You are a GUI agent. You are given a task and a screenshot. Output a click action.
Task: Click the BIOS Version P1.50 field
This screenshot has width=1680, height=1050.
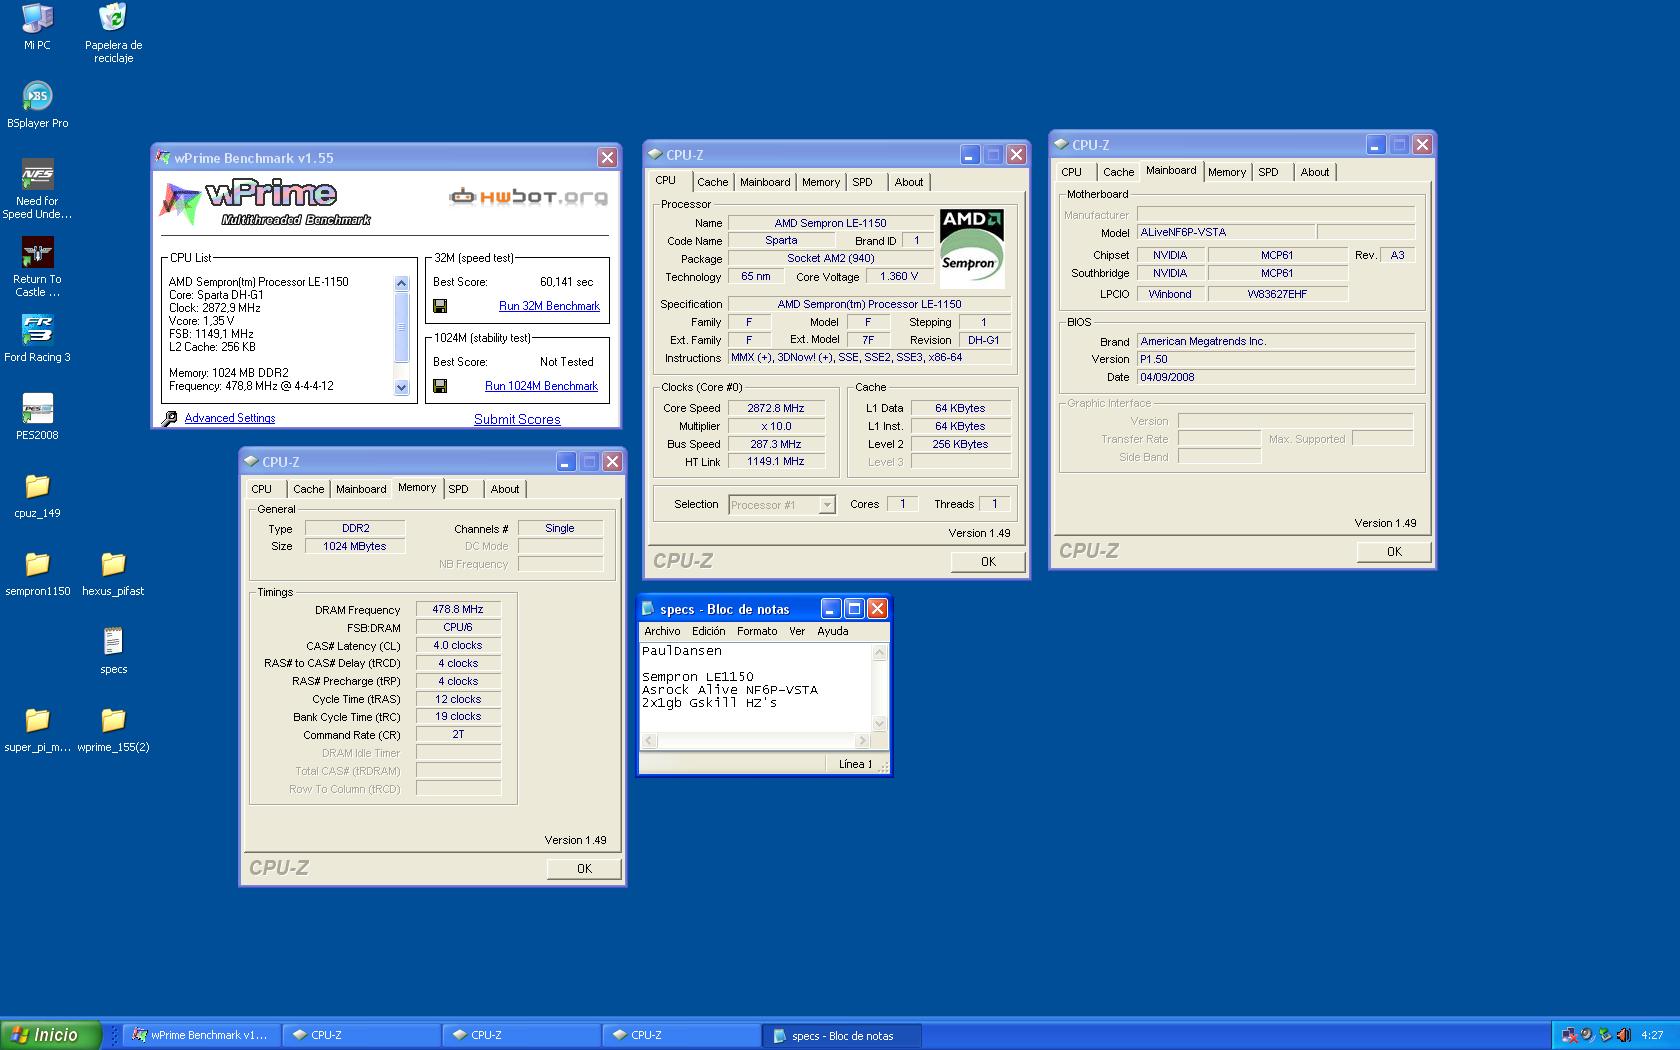[1276, 359]
